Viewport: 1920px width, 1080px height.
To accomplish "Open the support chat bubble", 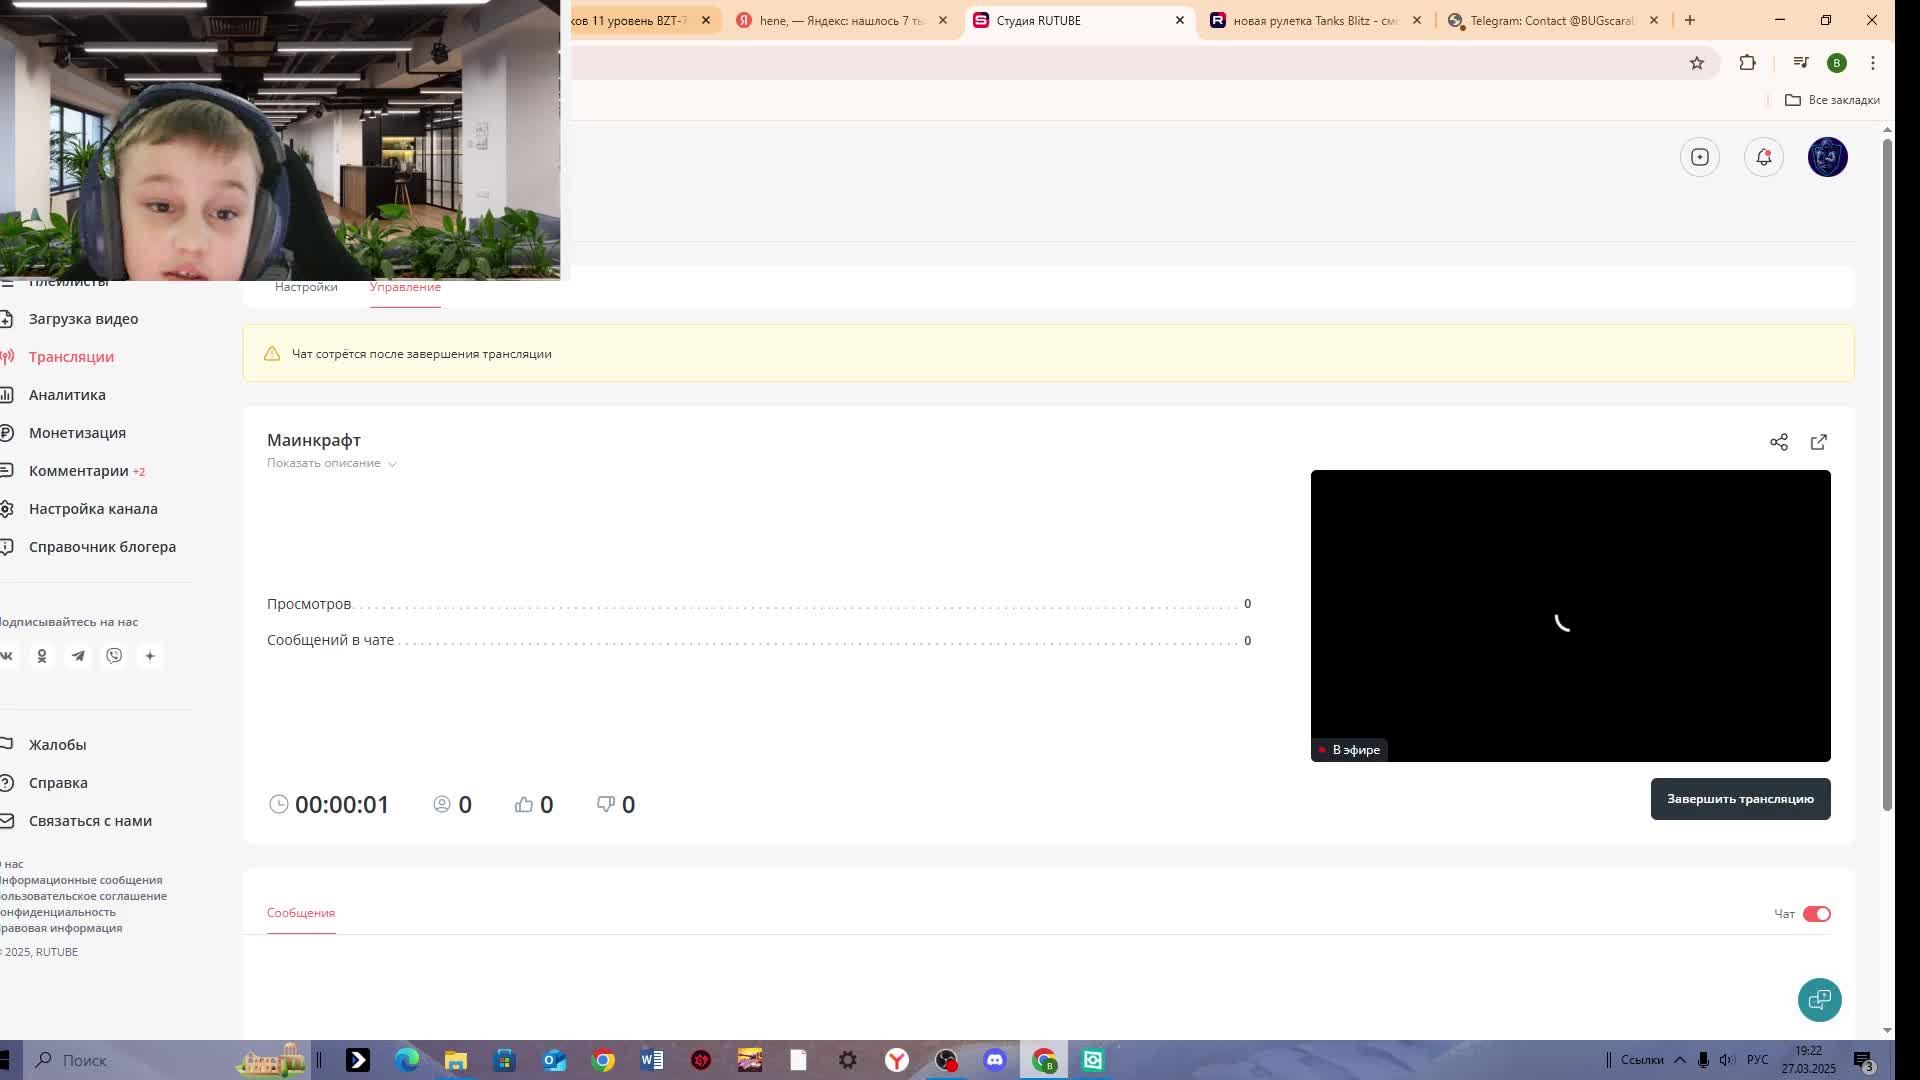I will click(1819, 999).
